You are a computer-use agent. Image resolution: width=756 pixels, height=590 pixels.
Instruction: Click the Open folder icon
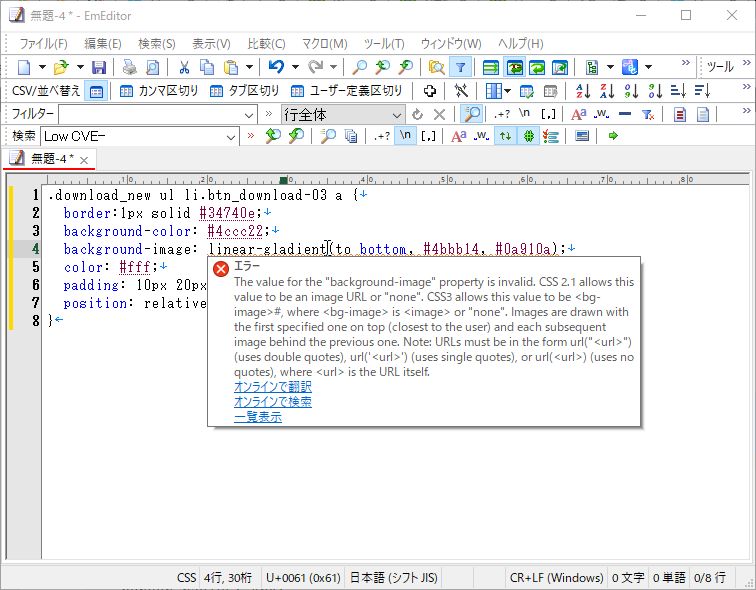point(61,67)
